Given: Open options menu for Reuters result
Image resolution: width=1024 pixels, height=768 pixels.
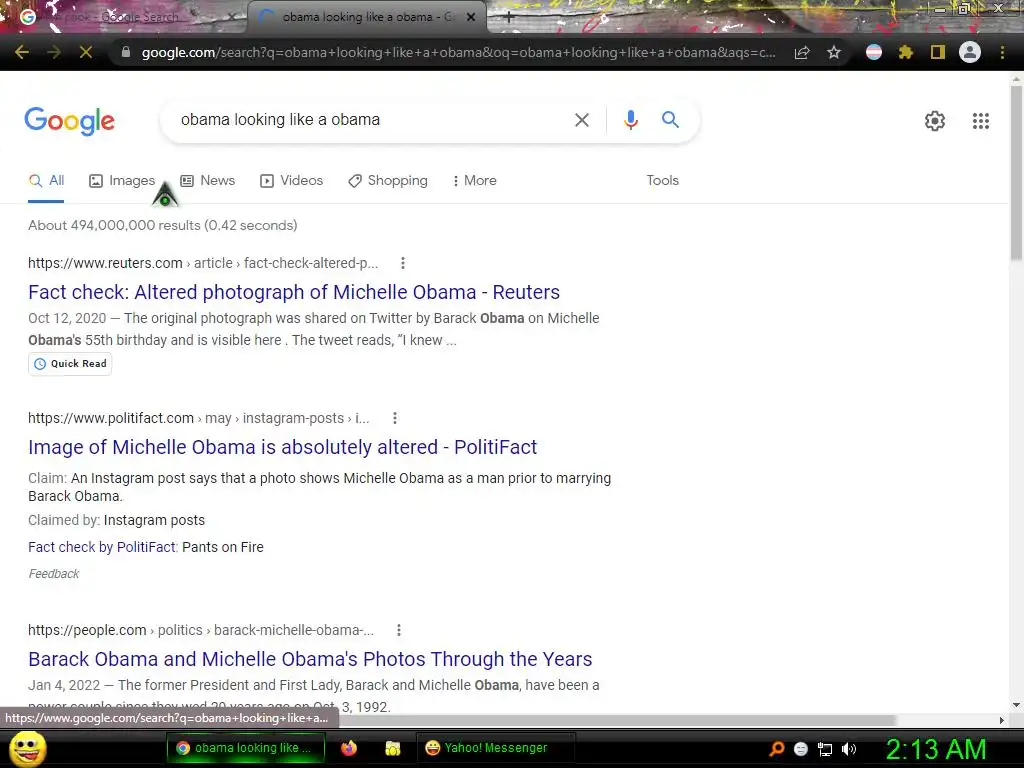Looking at the screenshot, I should tap(403, 263).
